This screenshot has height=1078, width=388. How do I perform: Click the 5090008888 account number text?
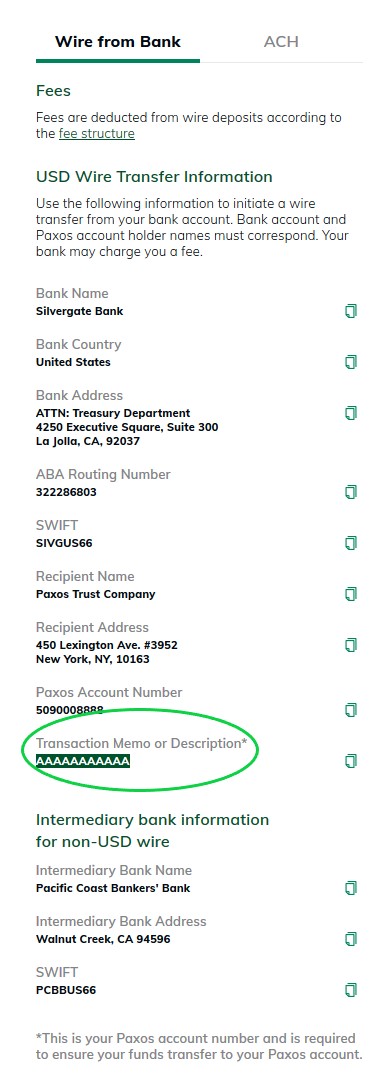pos(69,710)
